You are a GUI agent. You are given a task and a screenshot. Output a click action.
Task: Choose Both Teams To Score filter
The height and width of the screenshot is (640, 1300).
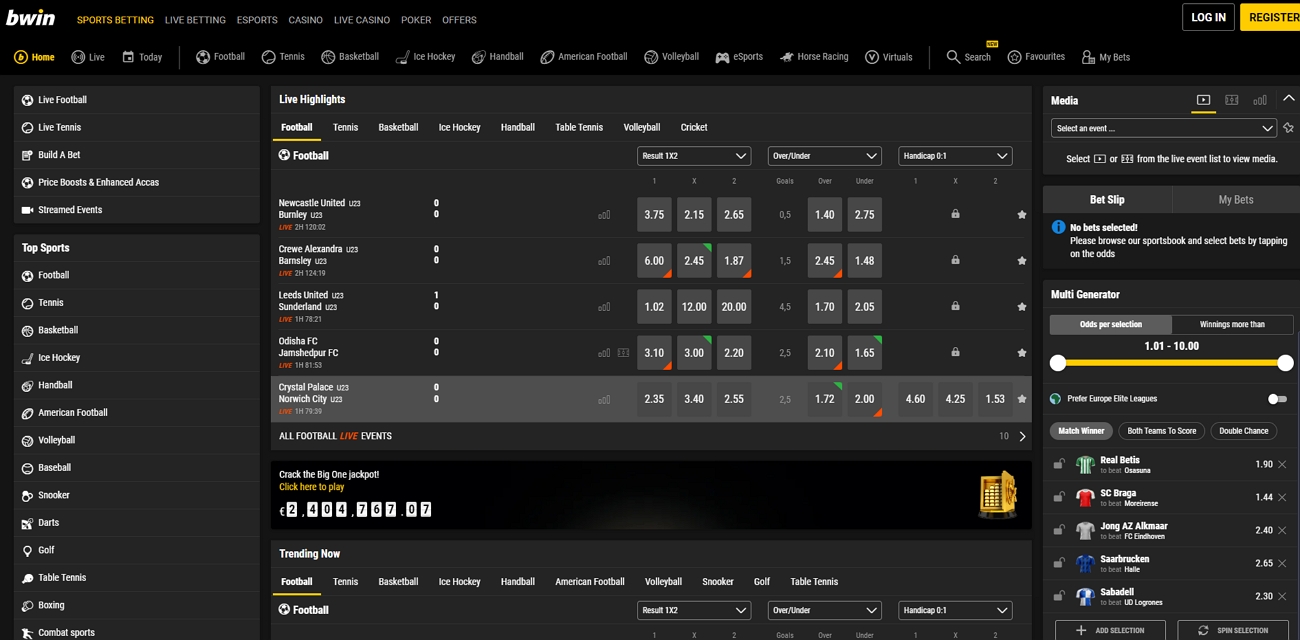1161,431
